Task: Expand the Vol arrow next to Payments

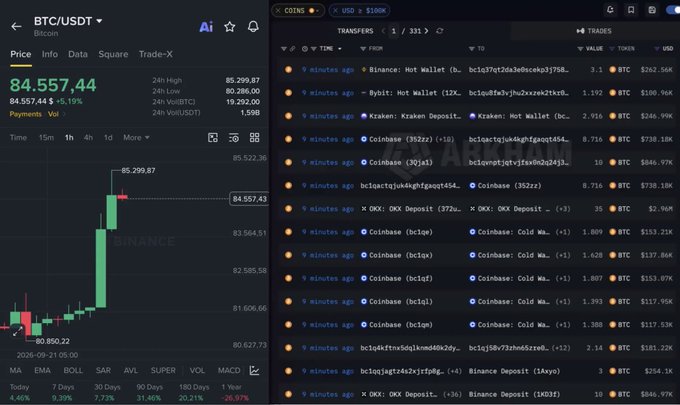Action: click(x=64, y=114)
